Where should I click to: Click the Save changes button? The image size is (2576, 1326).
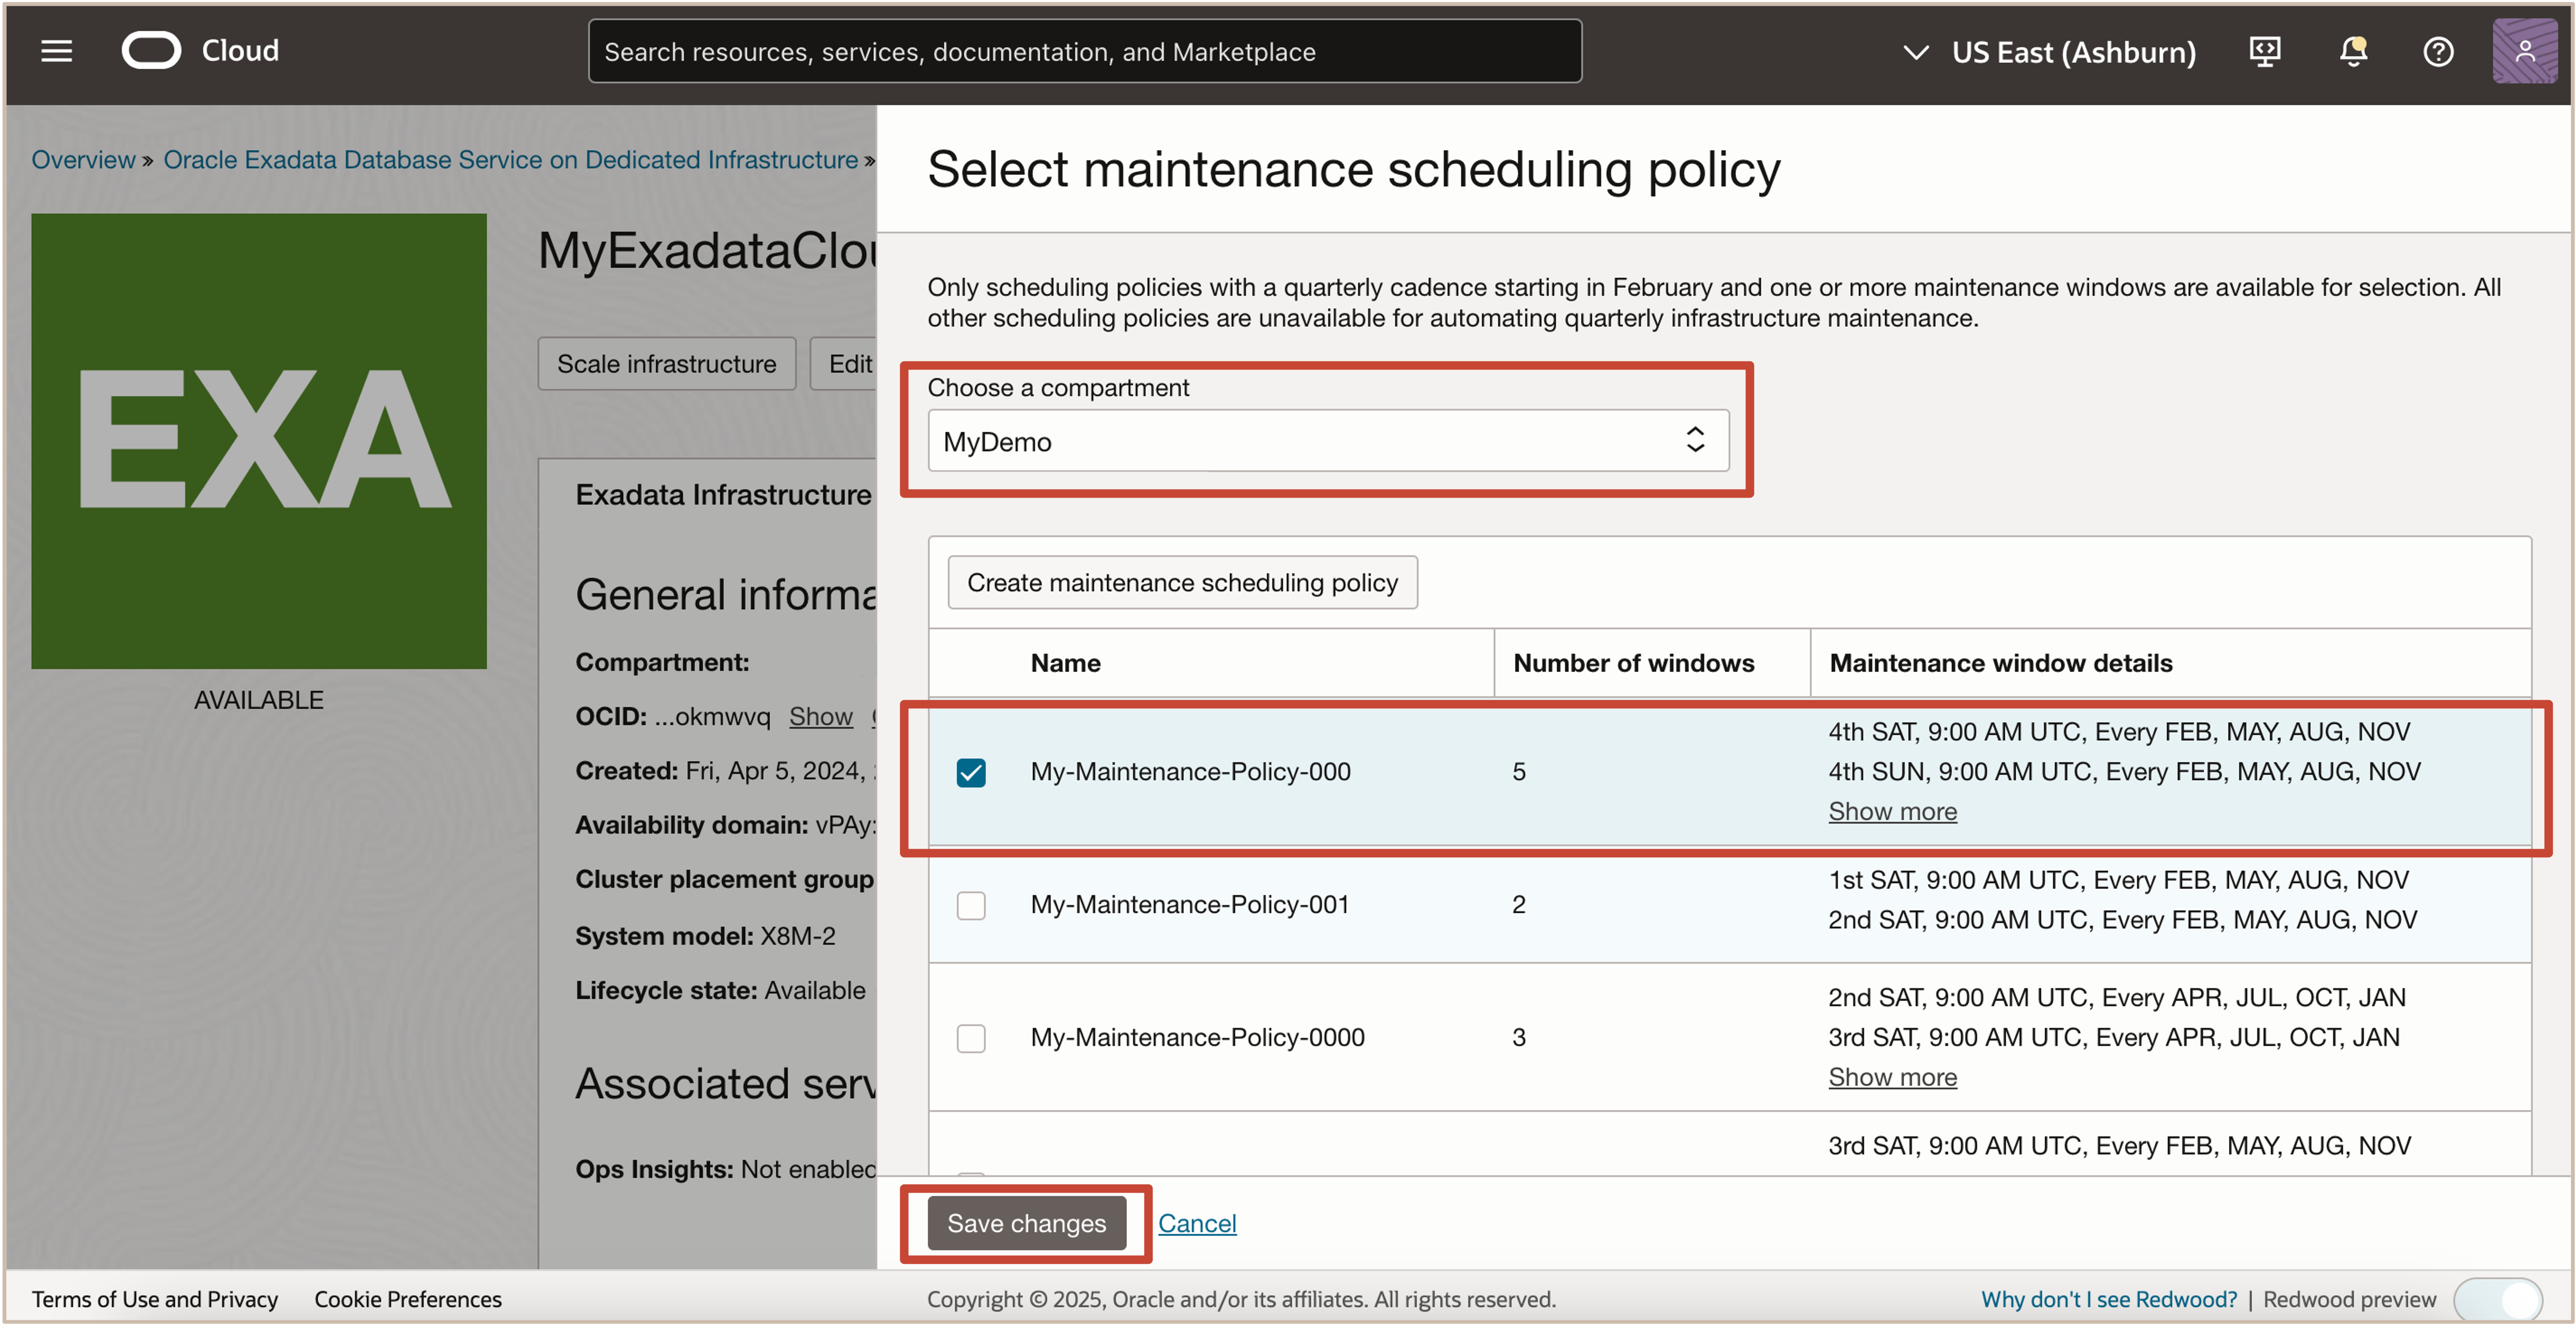pyautogui.click(x=1026, y=1222)
